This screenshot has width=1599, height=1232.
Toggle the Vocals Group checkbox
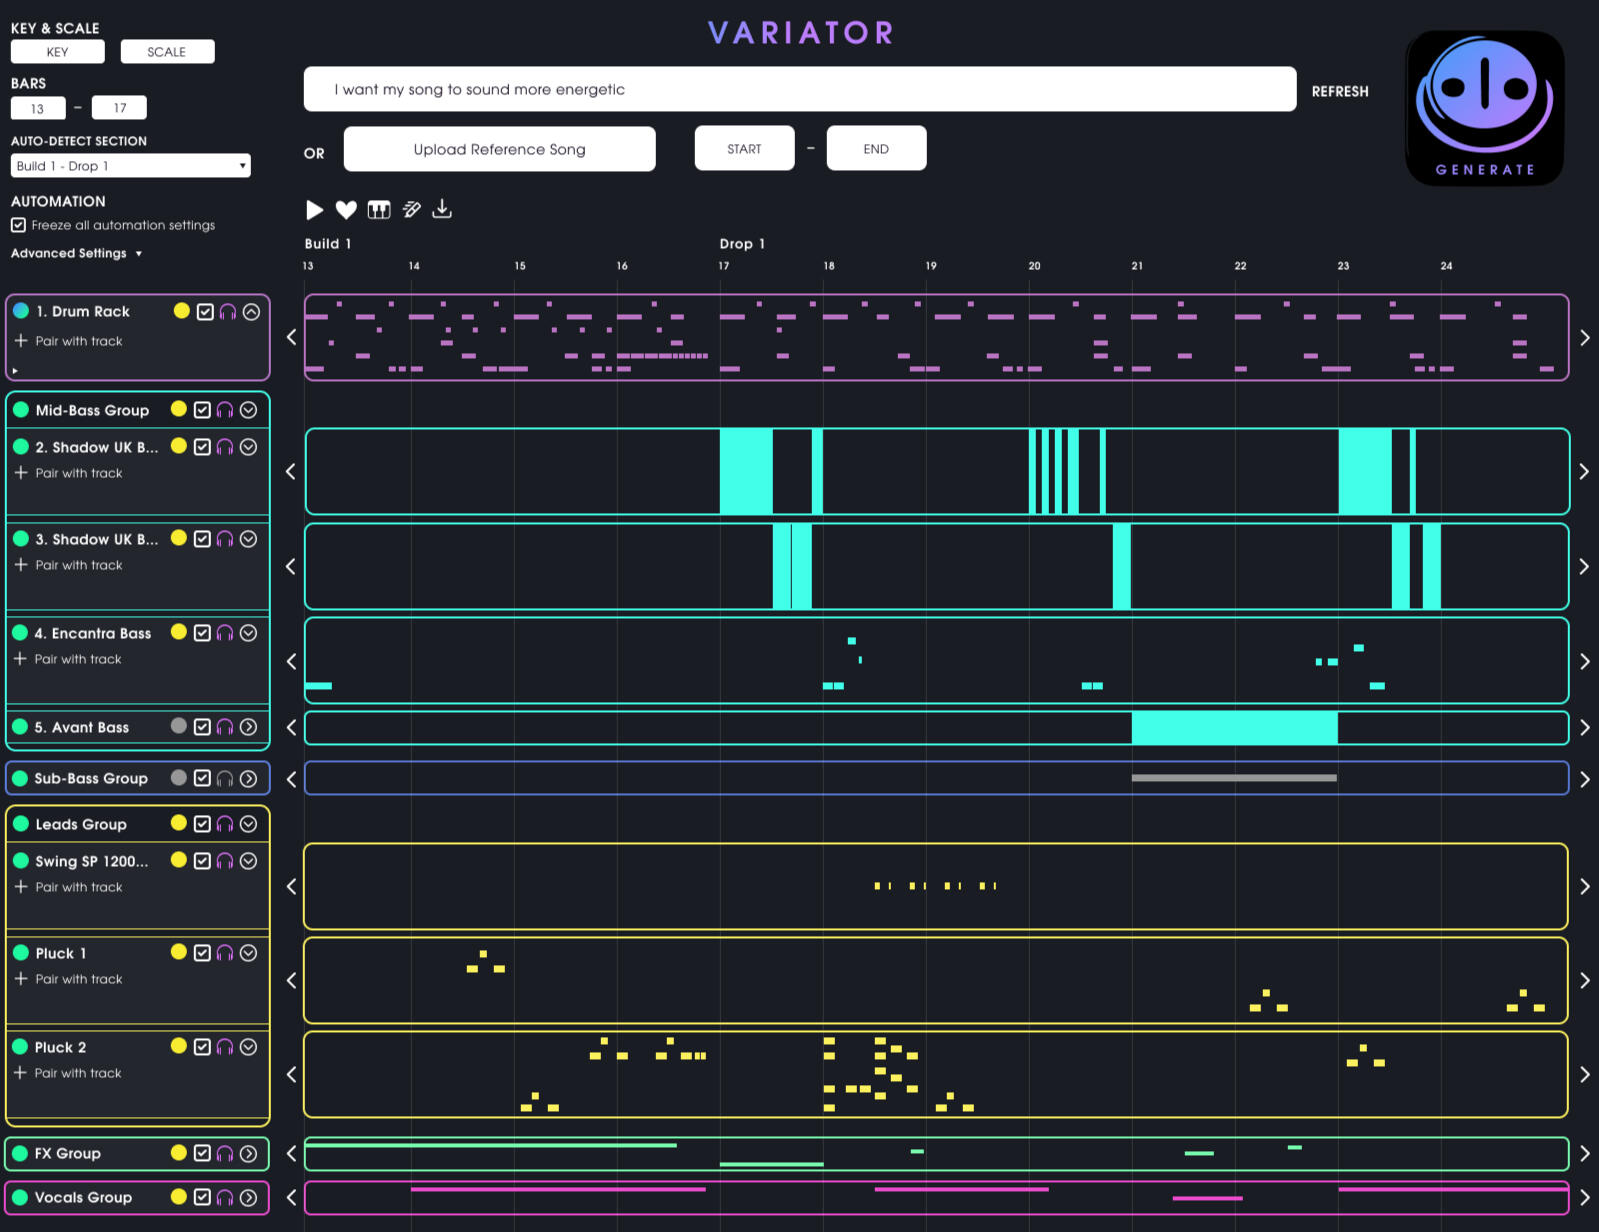202,1197
